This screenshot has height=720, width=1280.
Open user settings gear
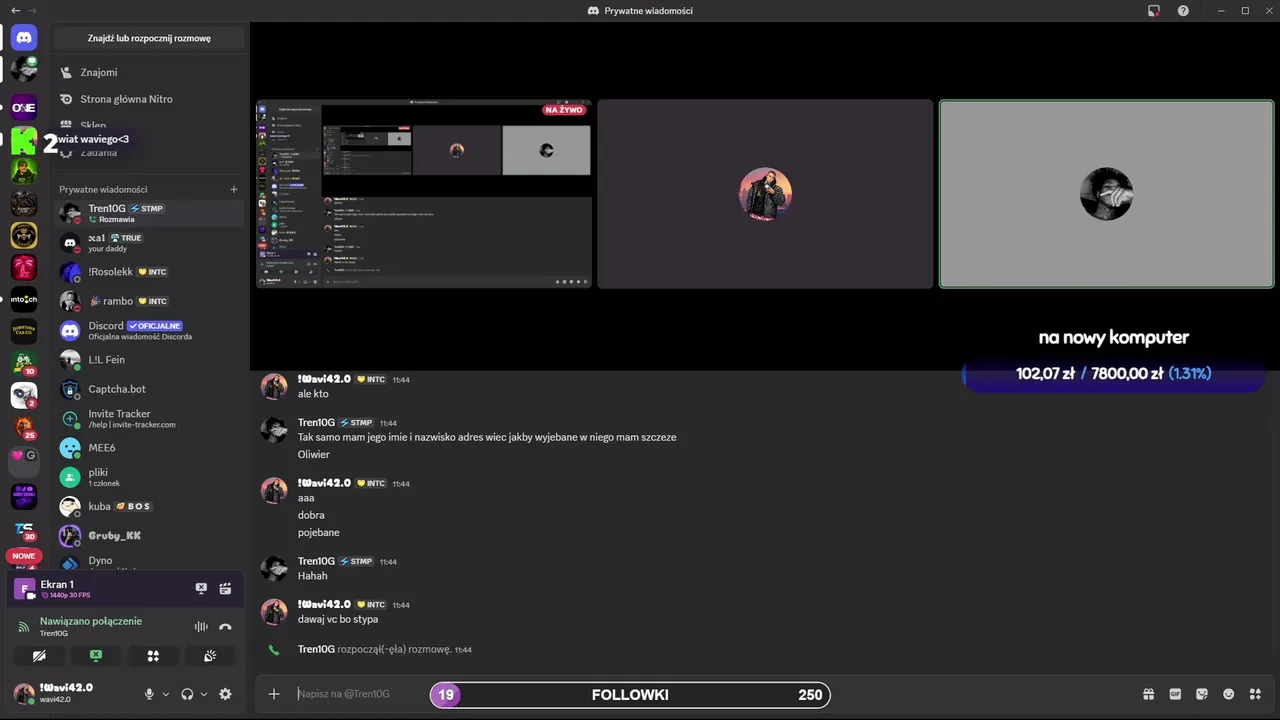click(x=225, y=694)
